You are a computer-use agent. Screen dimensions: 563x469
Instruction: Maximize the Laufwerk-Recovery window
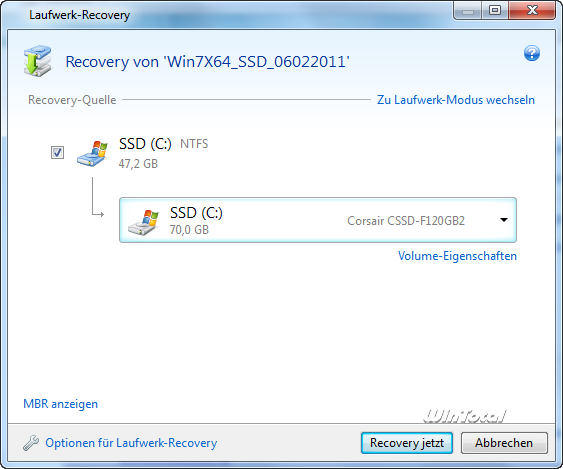pyautogui.click(x=495, y=10)
